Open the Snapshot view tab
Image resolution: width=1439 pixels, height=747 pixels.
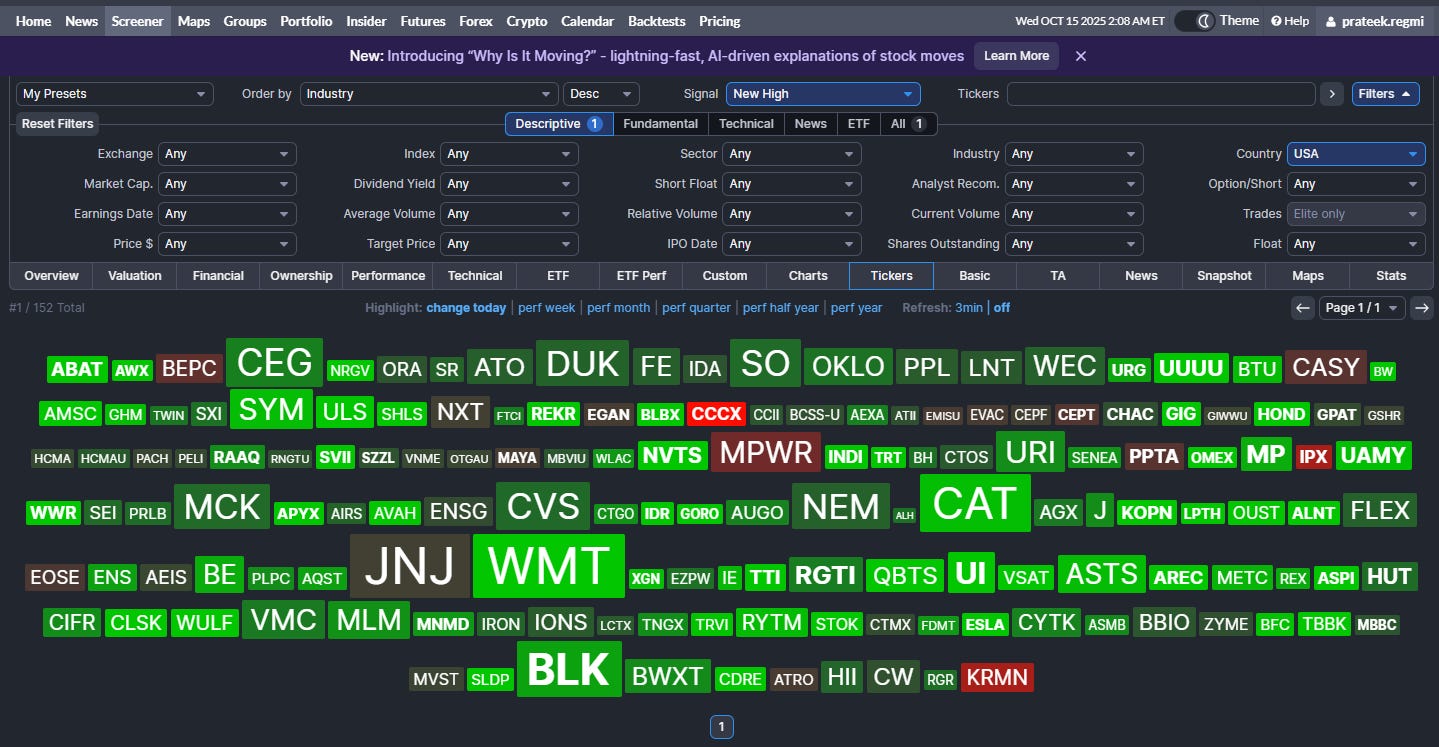(1224, 276)
